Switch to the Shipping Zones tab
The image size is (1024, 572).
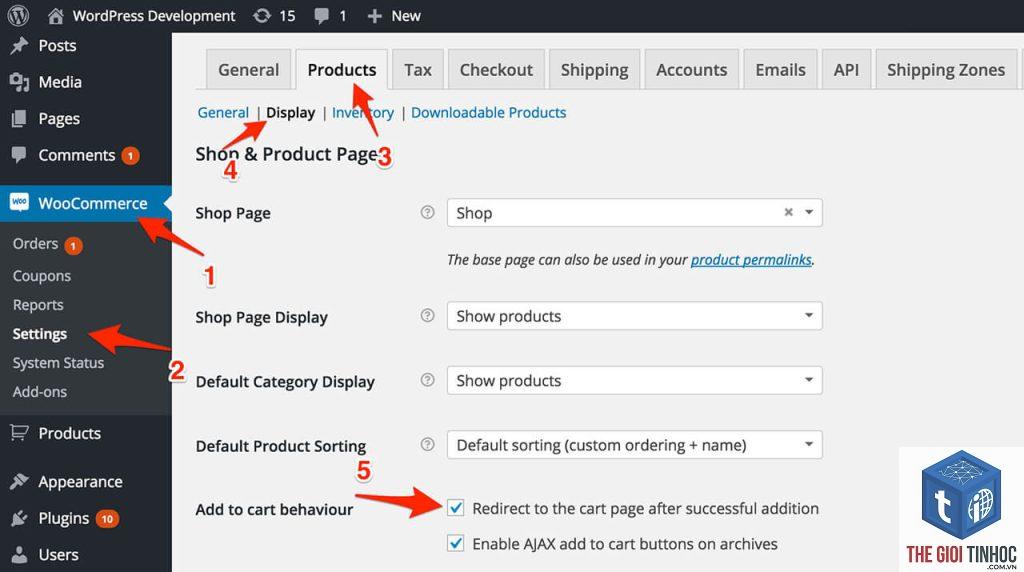click(x=946, y=70)
